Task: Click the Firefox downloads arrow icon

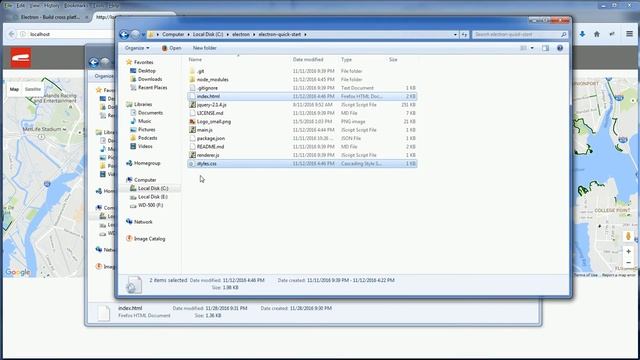Action: click(x=582, y=34)
